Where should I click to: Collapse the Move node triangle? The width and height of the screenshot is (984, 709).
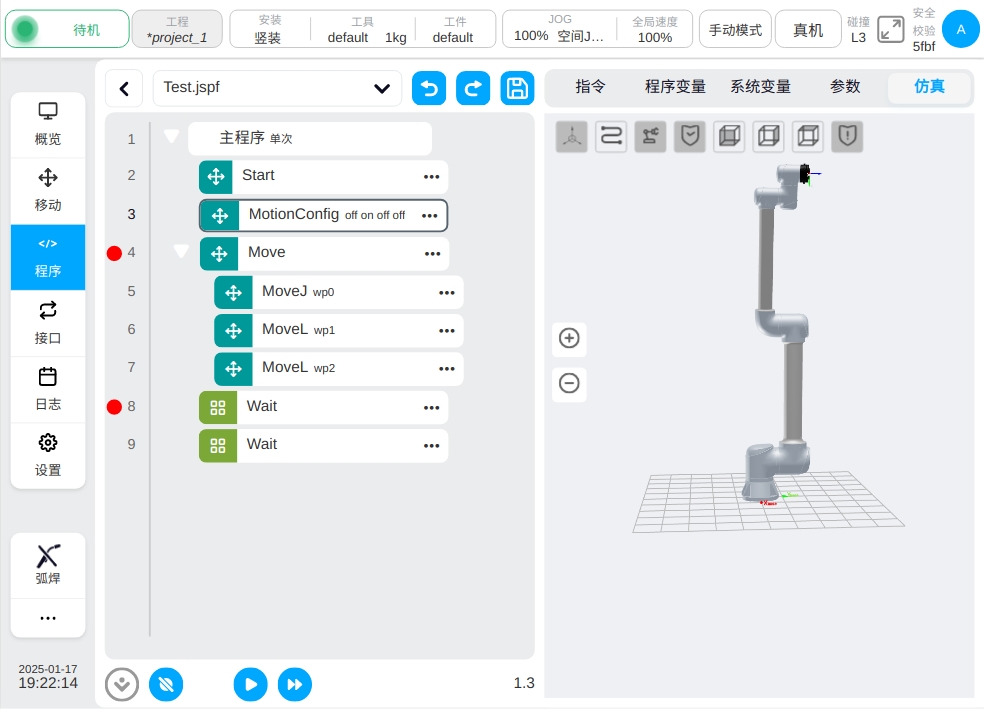tap(181, 252)
